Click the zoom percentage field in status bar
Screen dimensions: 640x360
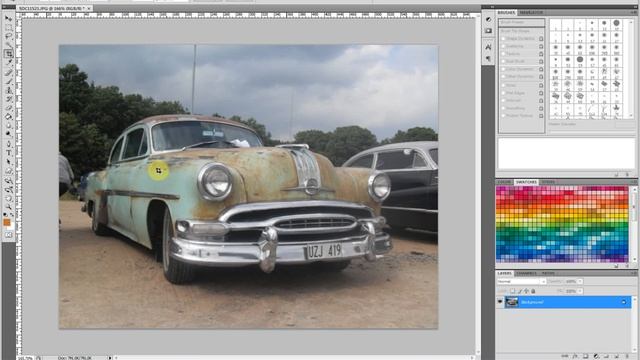pyautogui.click(x=25, y=358)
